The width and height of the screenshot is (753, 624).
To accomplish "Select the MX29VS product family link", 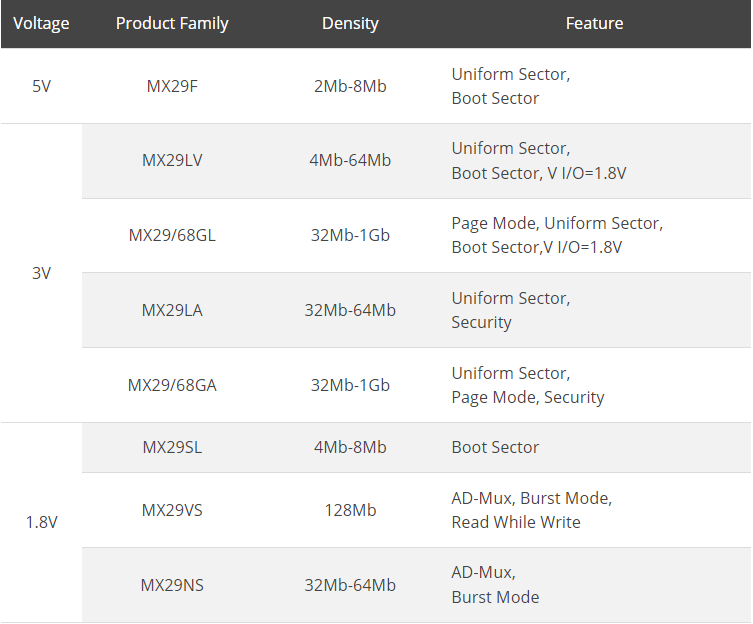I will coord(172,510).
